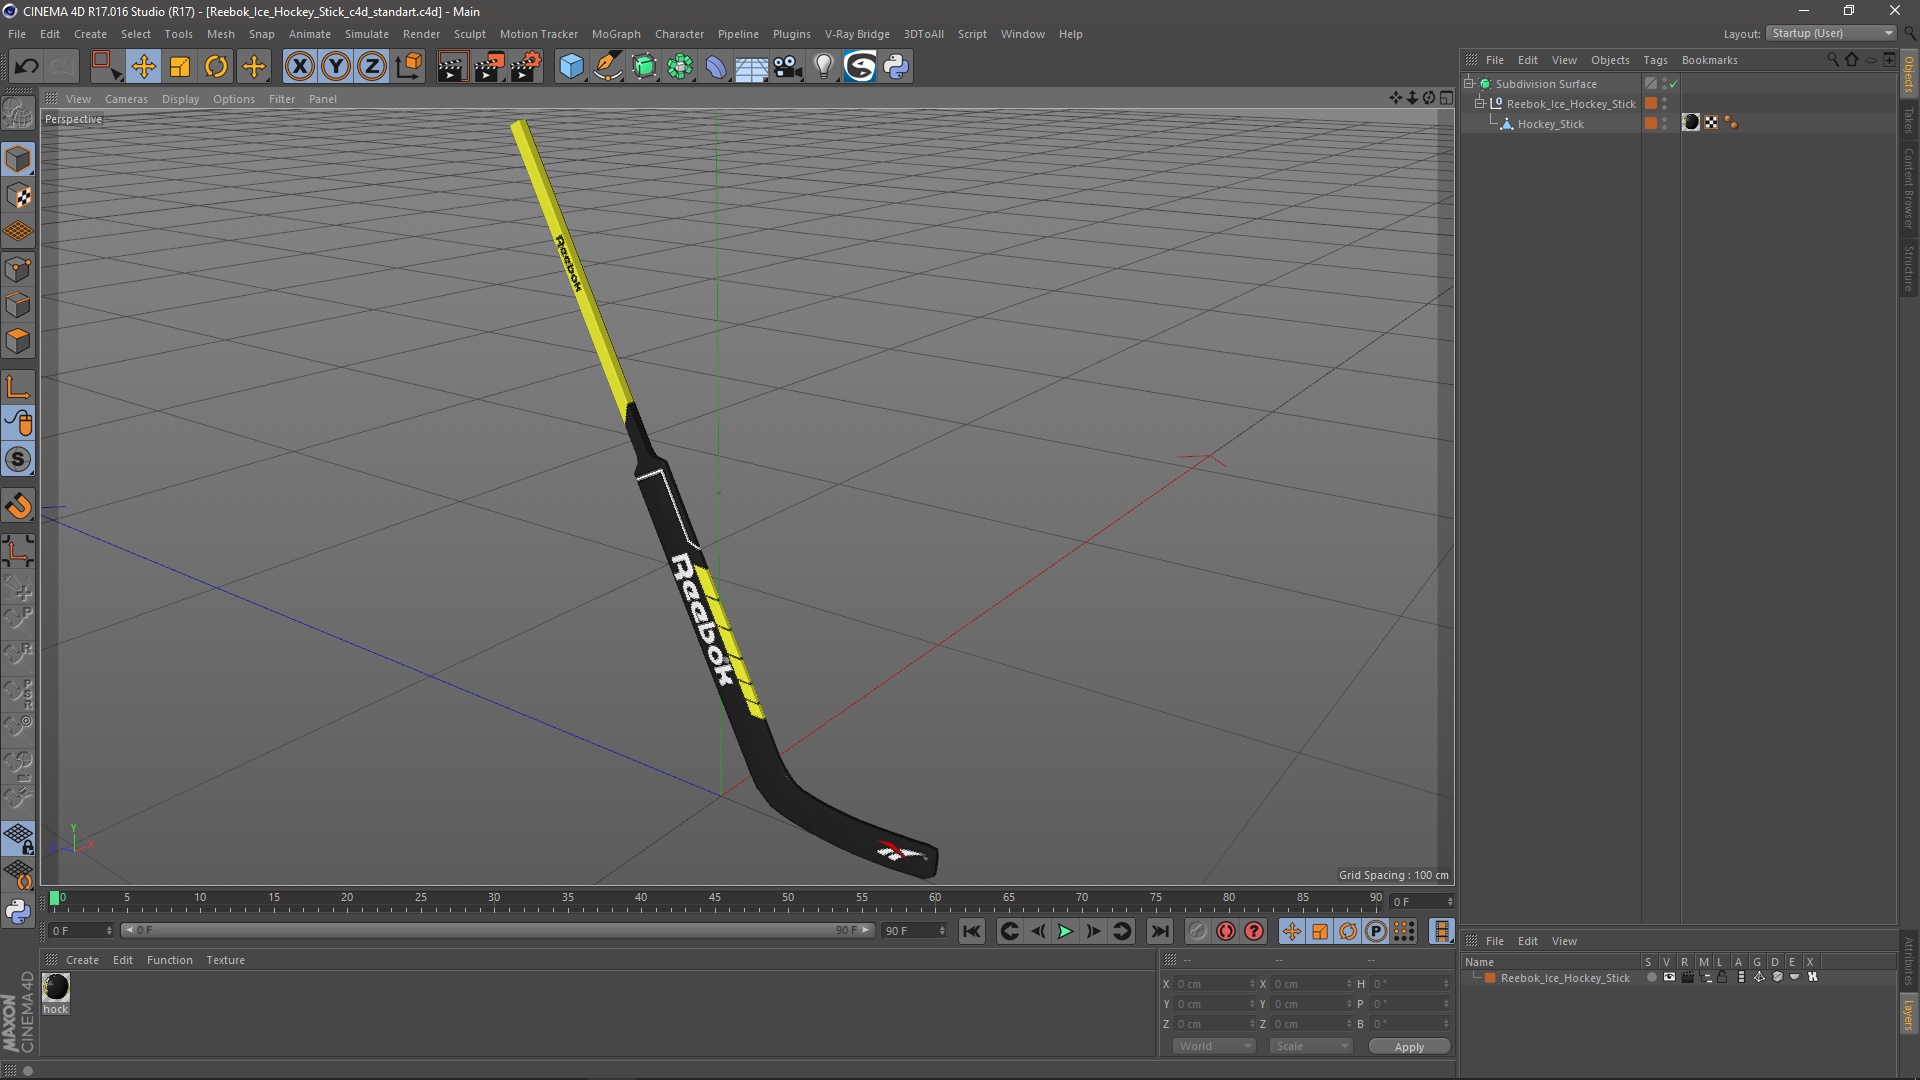Select the Hockey_Stick material texture tag
Screen dimensions: 1920x1080
[x=1691, y=123]
